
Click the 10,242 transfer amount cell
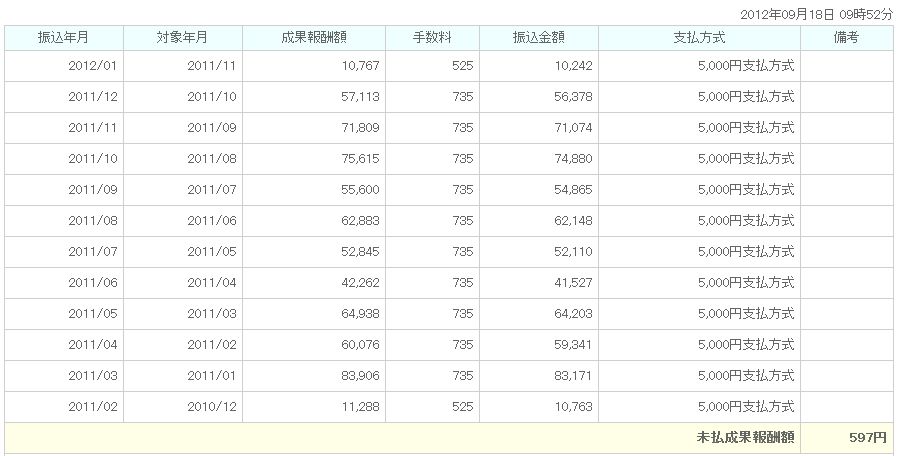[539, 66]
